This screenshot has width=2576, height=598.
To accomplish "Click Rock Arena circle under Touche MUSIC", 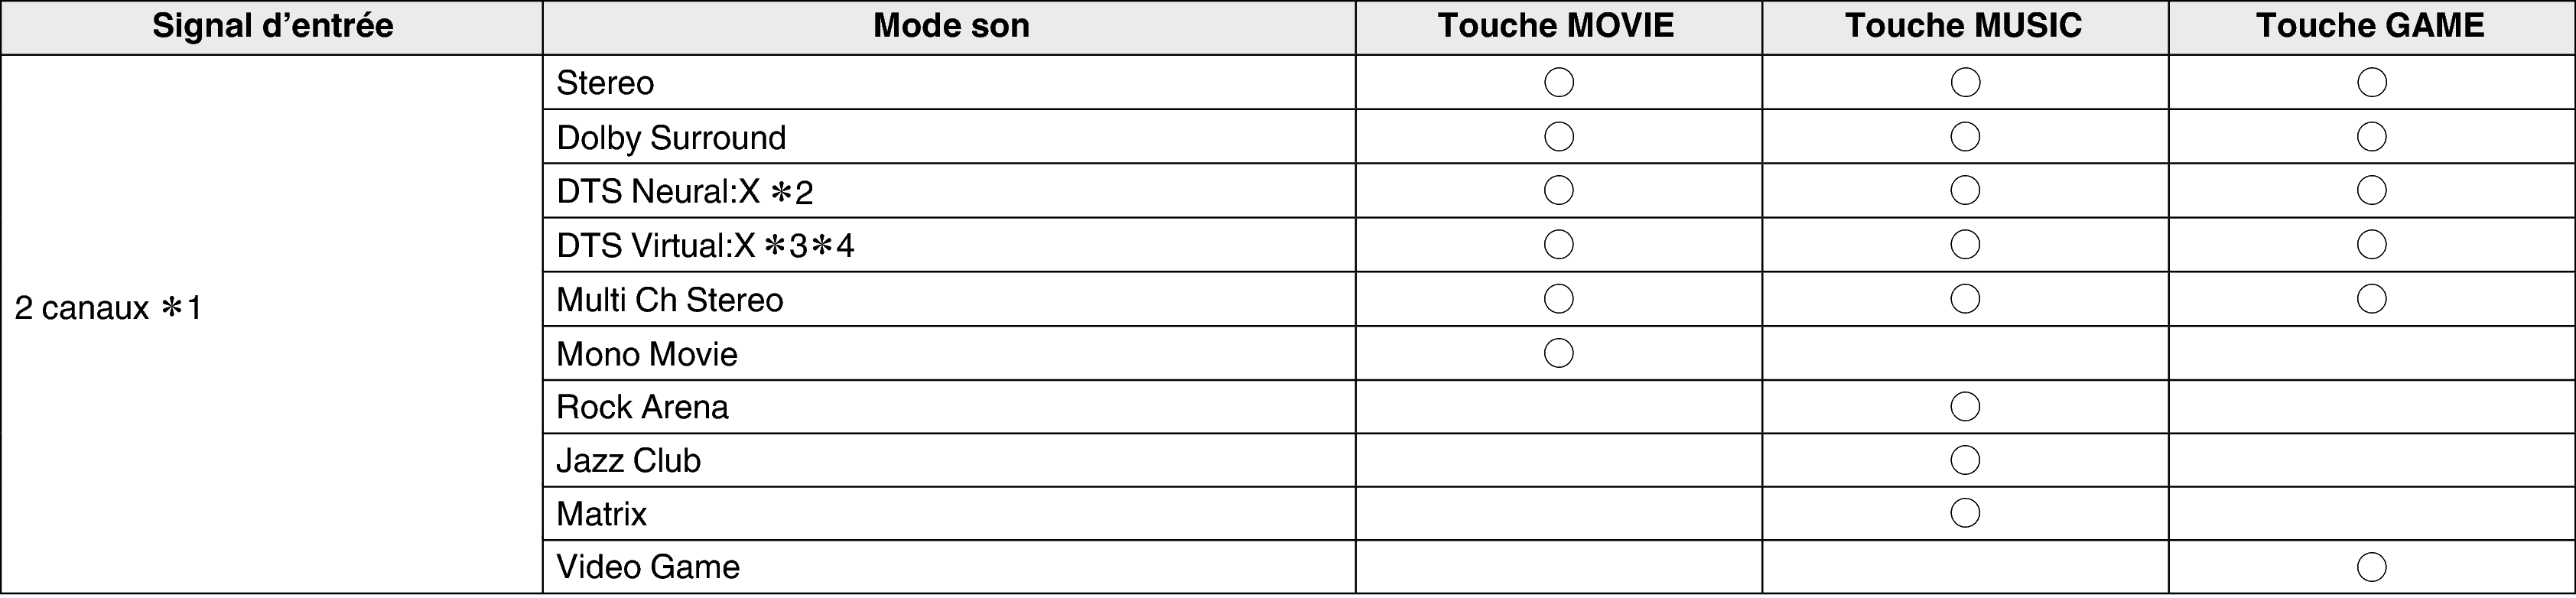I will 1965,407.
